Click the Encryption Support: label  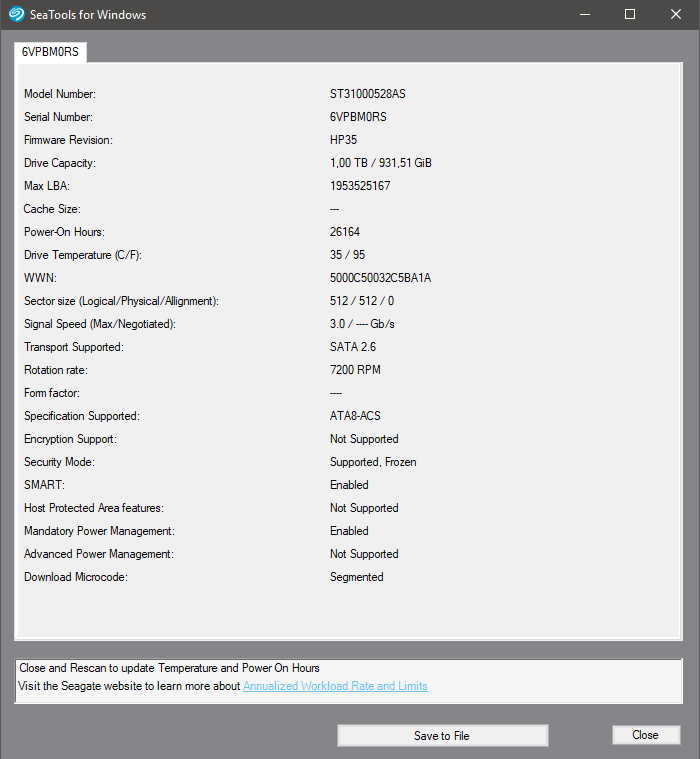(x=70, y=439)
